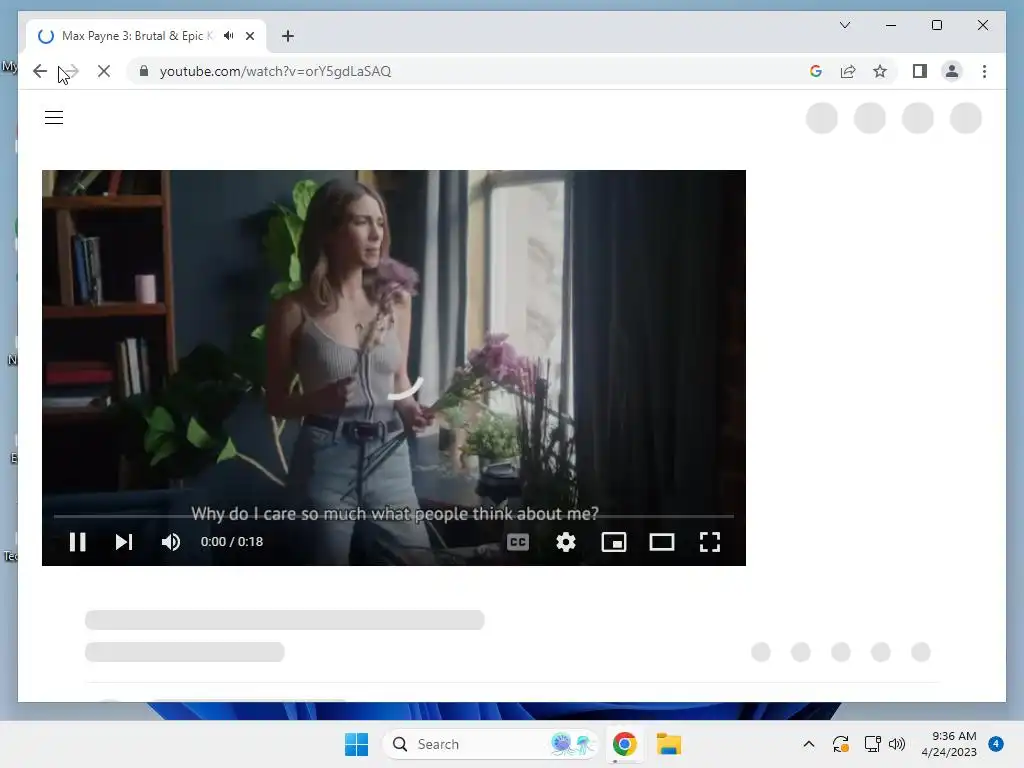The width and height of the screenshot is (1024, 768).
Task: Minimize the Chrome window
Action: tap(891, 25)
